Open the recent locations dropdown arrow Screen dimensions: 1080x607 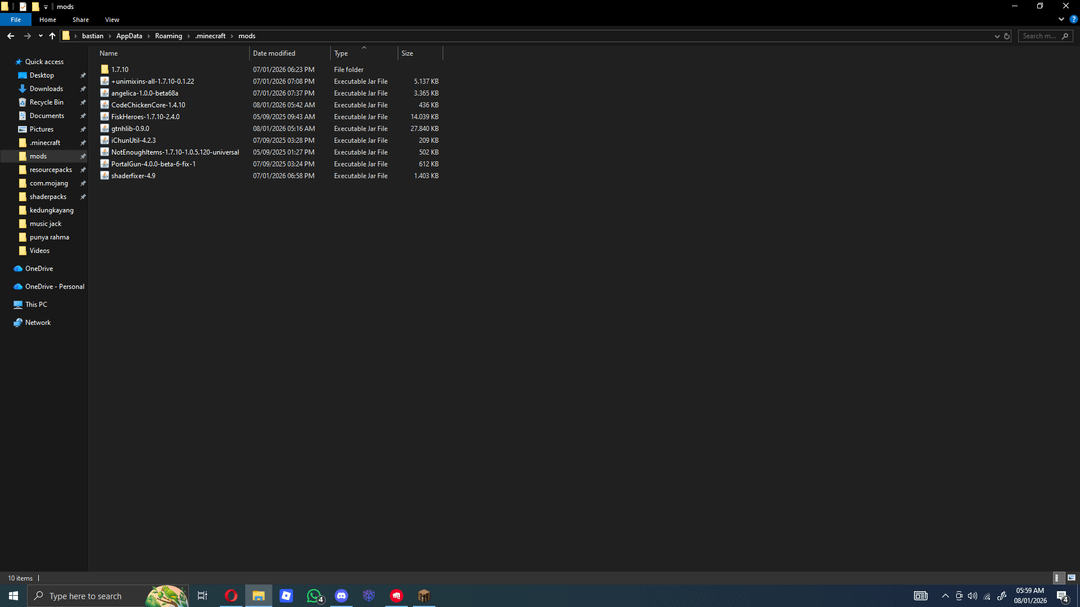click(x=40, y=36)
